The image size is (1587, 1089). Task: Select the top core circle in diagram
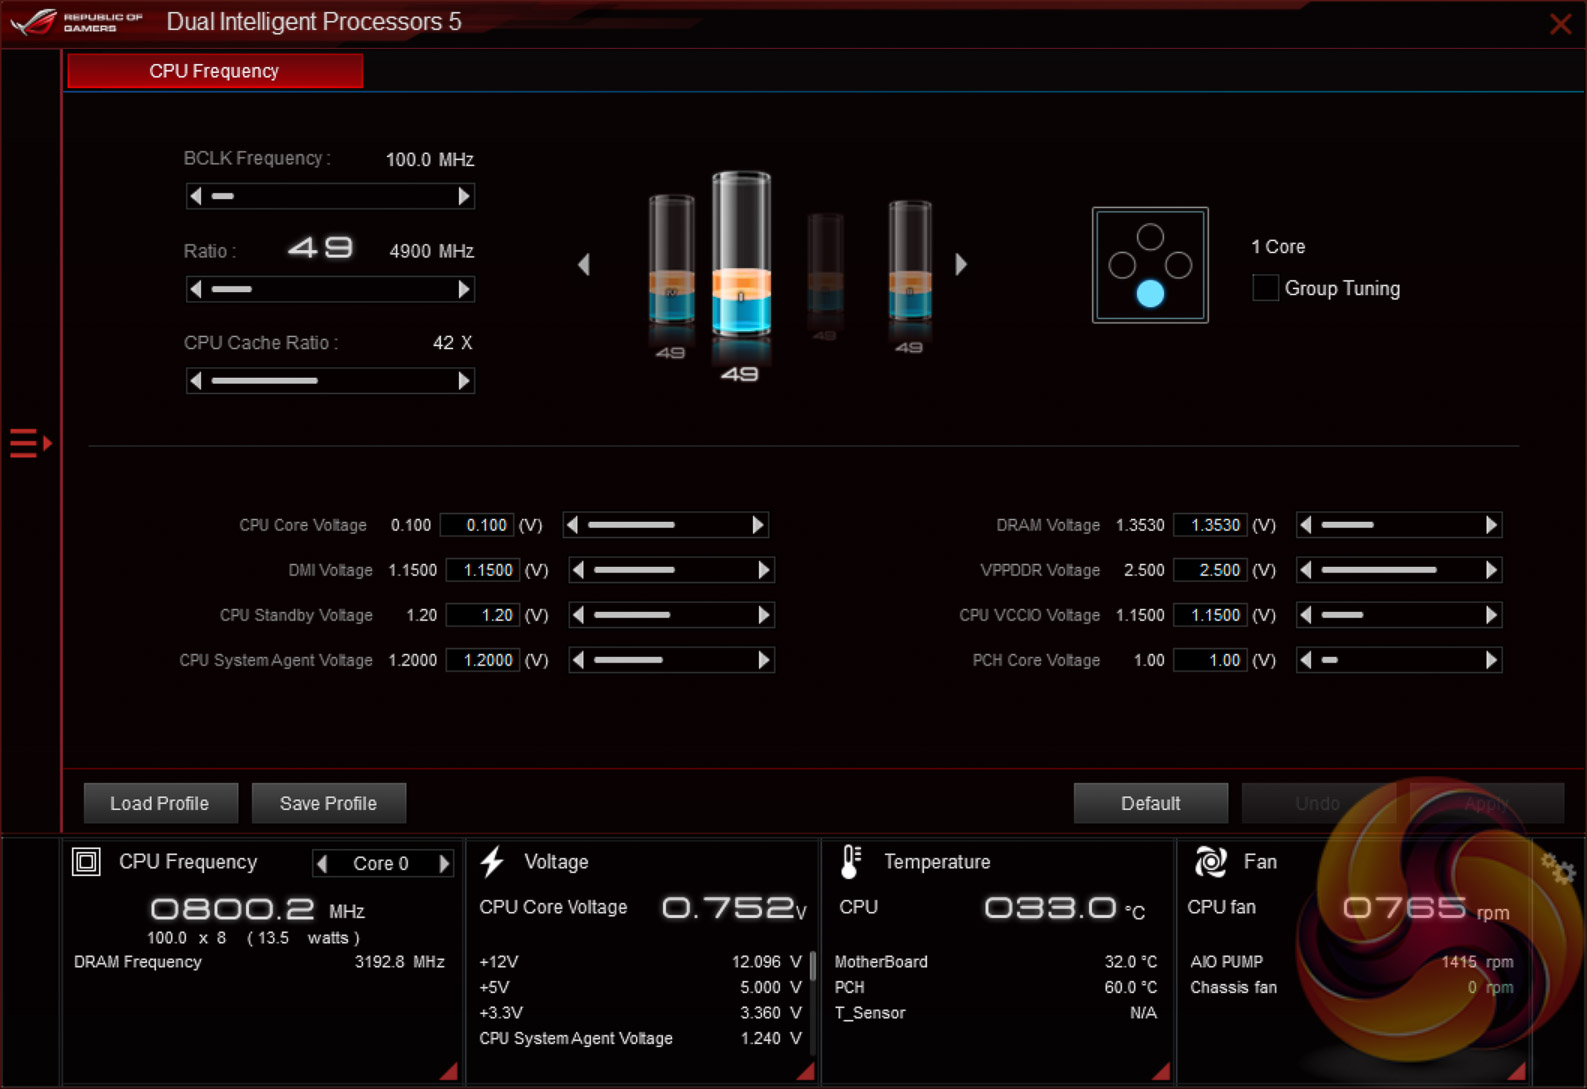point(1150,237)
